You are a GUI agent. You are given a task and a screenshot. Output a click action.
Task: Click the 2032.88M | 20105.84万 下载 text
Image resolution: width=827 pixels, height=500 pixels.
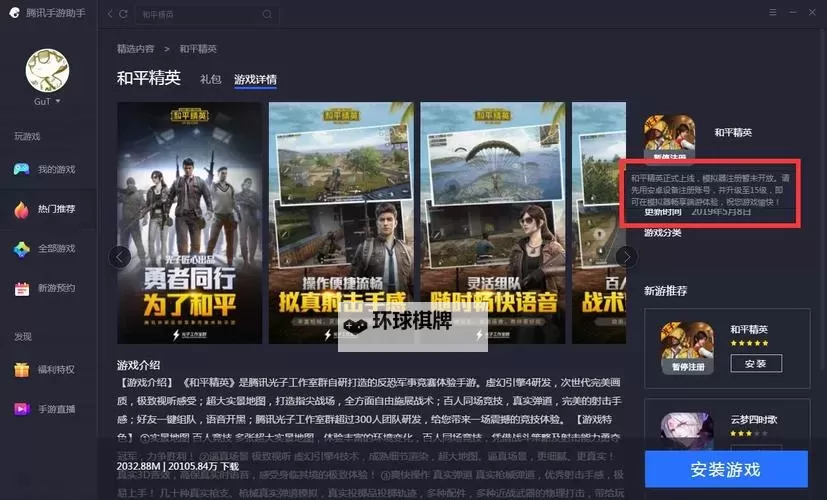pyautogui.click(x=178, y=467)
